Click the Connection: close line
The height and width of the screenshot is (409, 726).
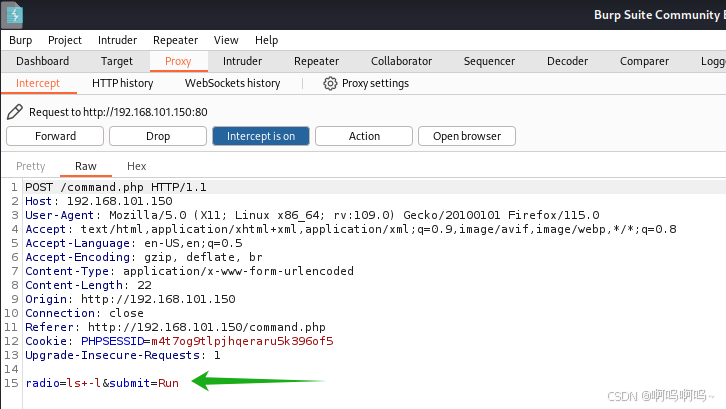[84, 313]
